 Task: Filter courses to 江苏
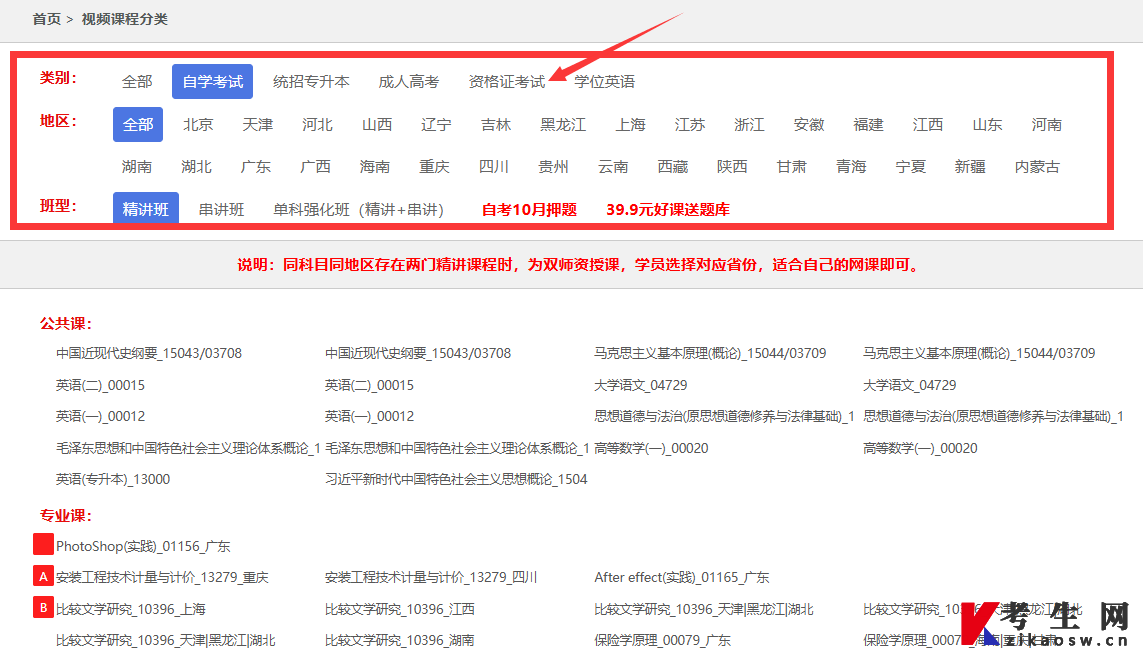[x=690, y=125]
